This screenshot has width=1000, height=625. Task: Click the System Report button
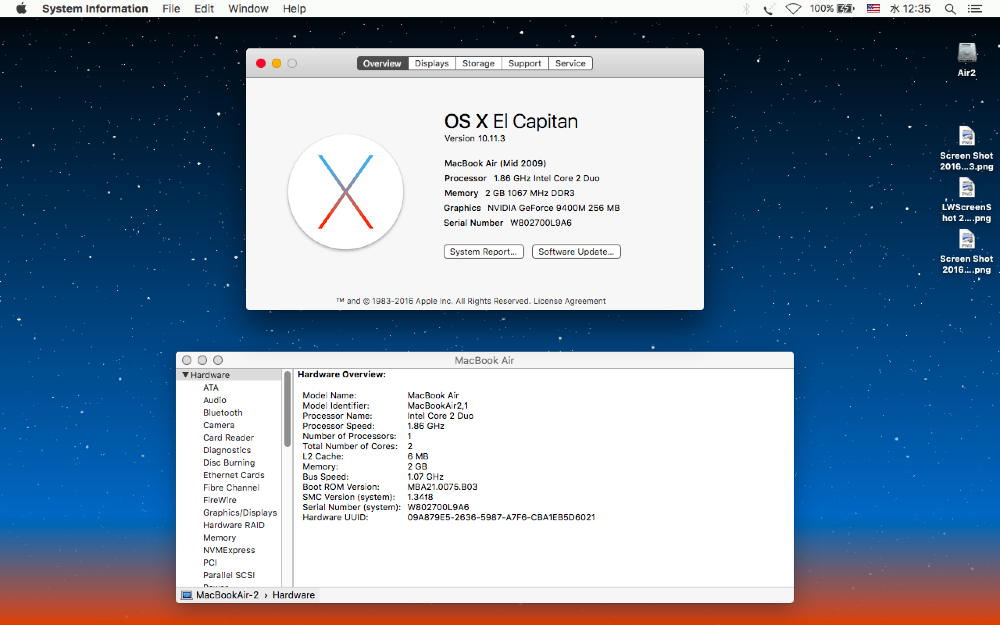(x=484, y=252)
